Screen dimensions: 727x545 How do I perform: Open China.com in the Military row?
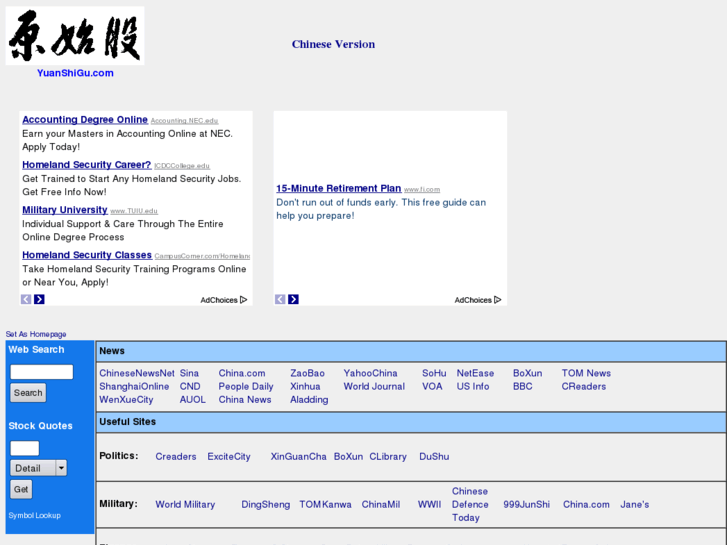pos(586,504)
